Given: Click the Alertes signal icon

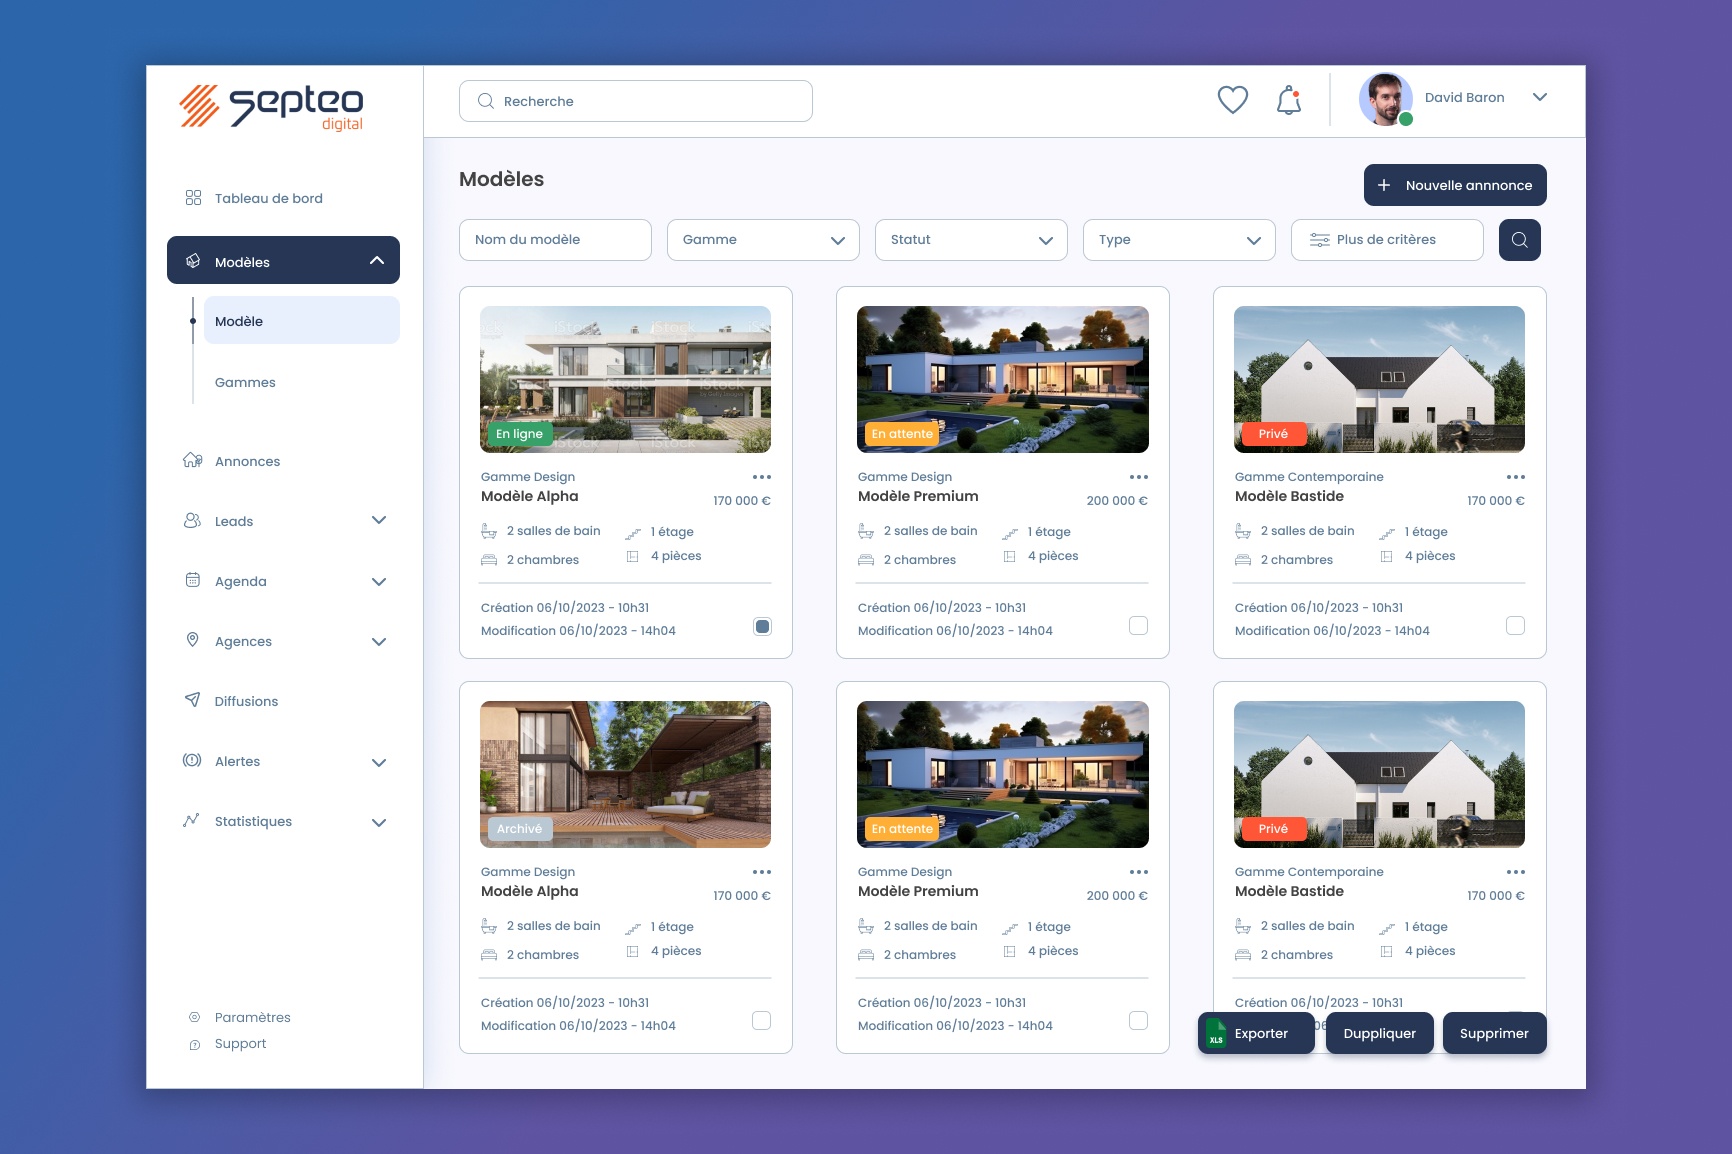Looking at the screenshot, I should click(x=192, y=760).
